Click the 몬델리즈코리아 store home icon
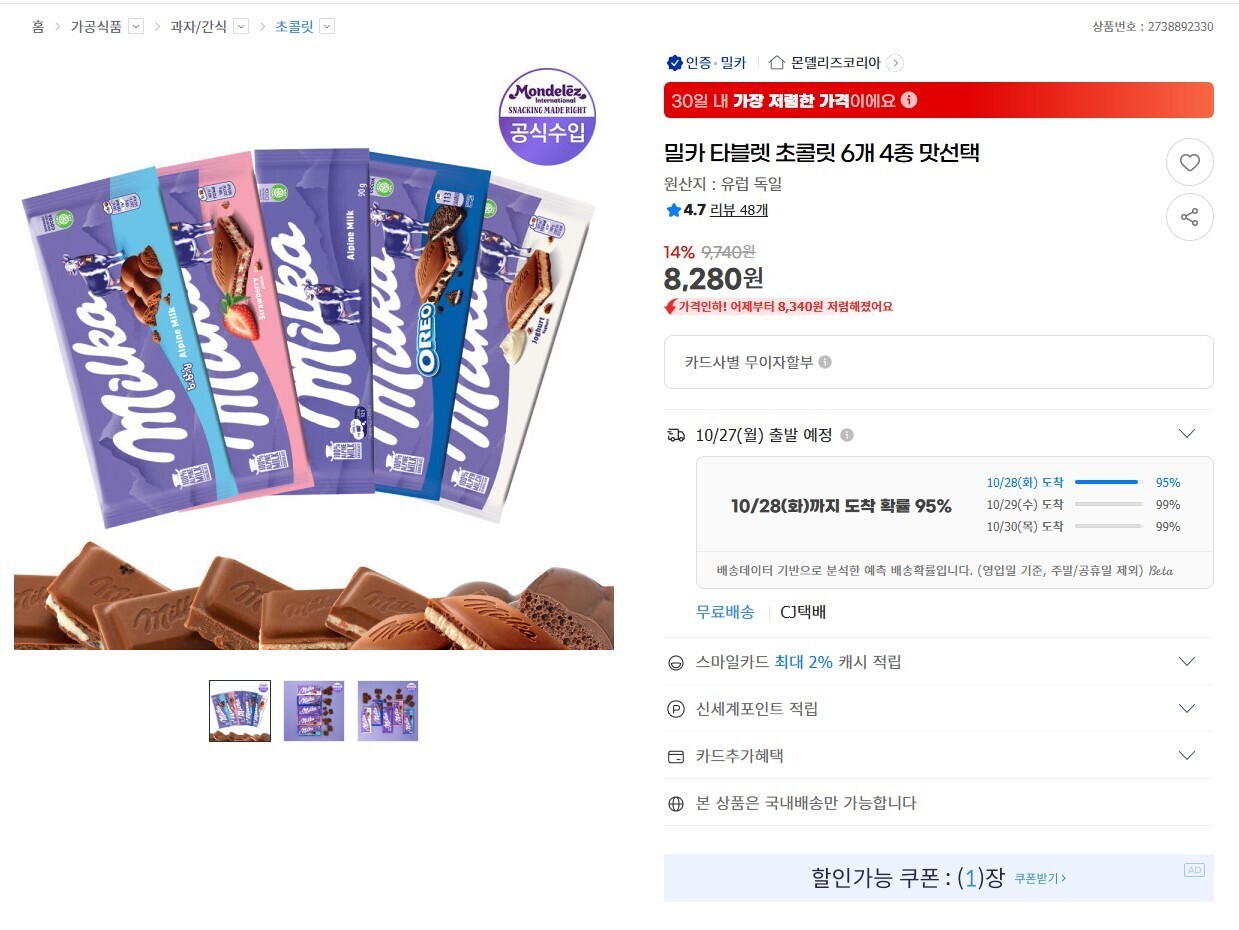The width and height of the screenshot is (1239, 930). click(x=777, y=62)
